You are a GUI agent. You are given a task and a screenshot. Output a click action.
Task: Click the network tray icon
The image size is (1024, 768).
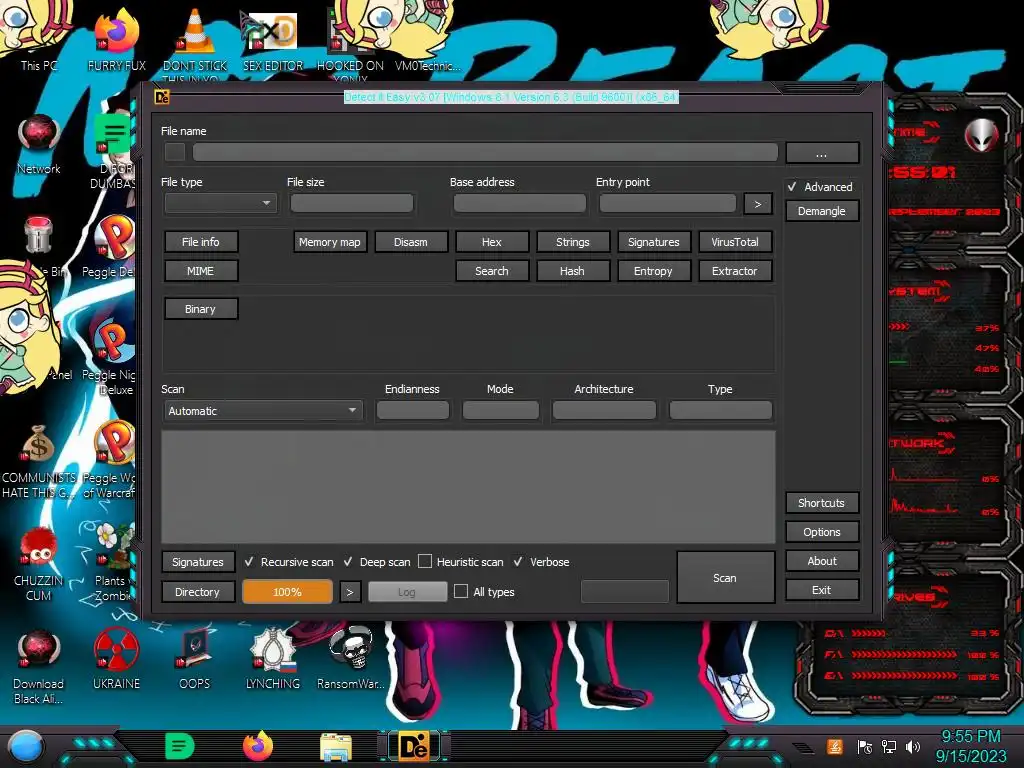tap(888, 746)
